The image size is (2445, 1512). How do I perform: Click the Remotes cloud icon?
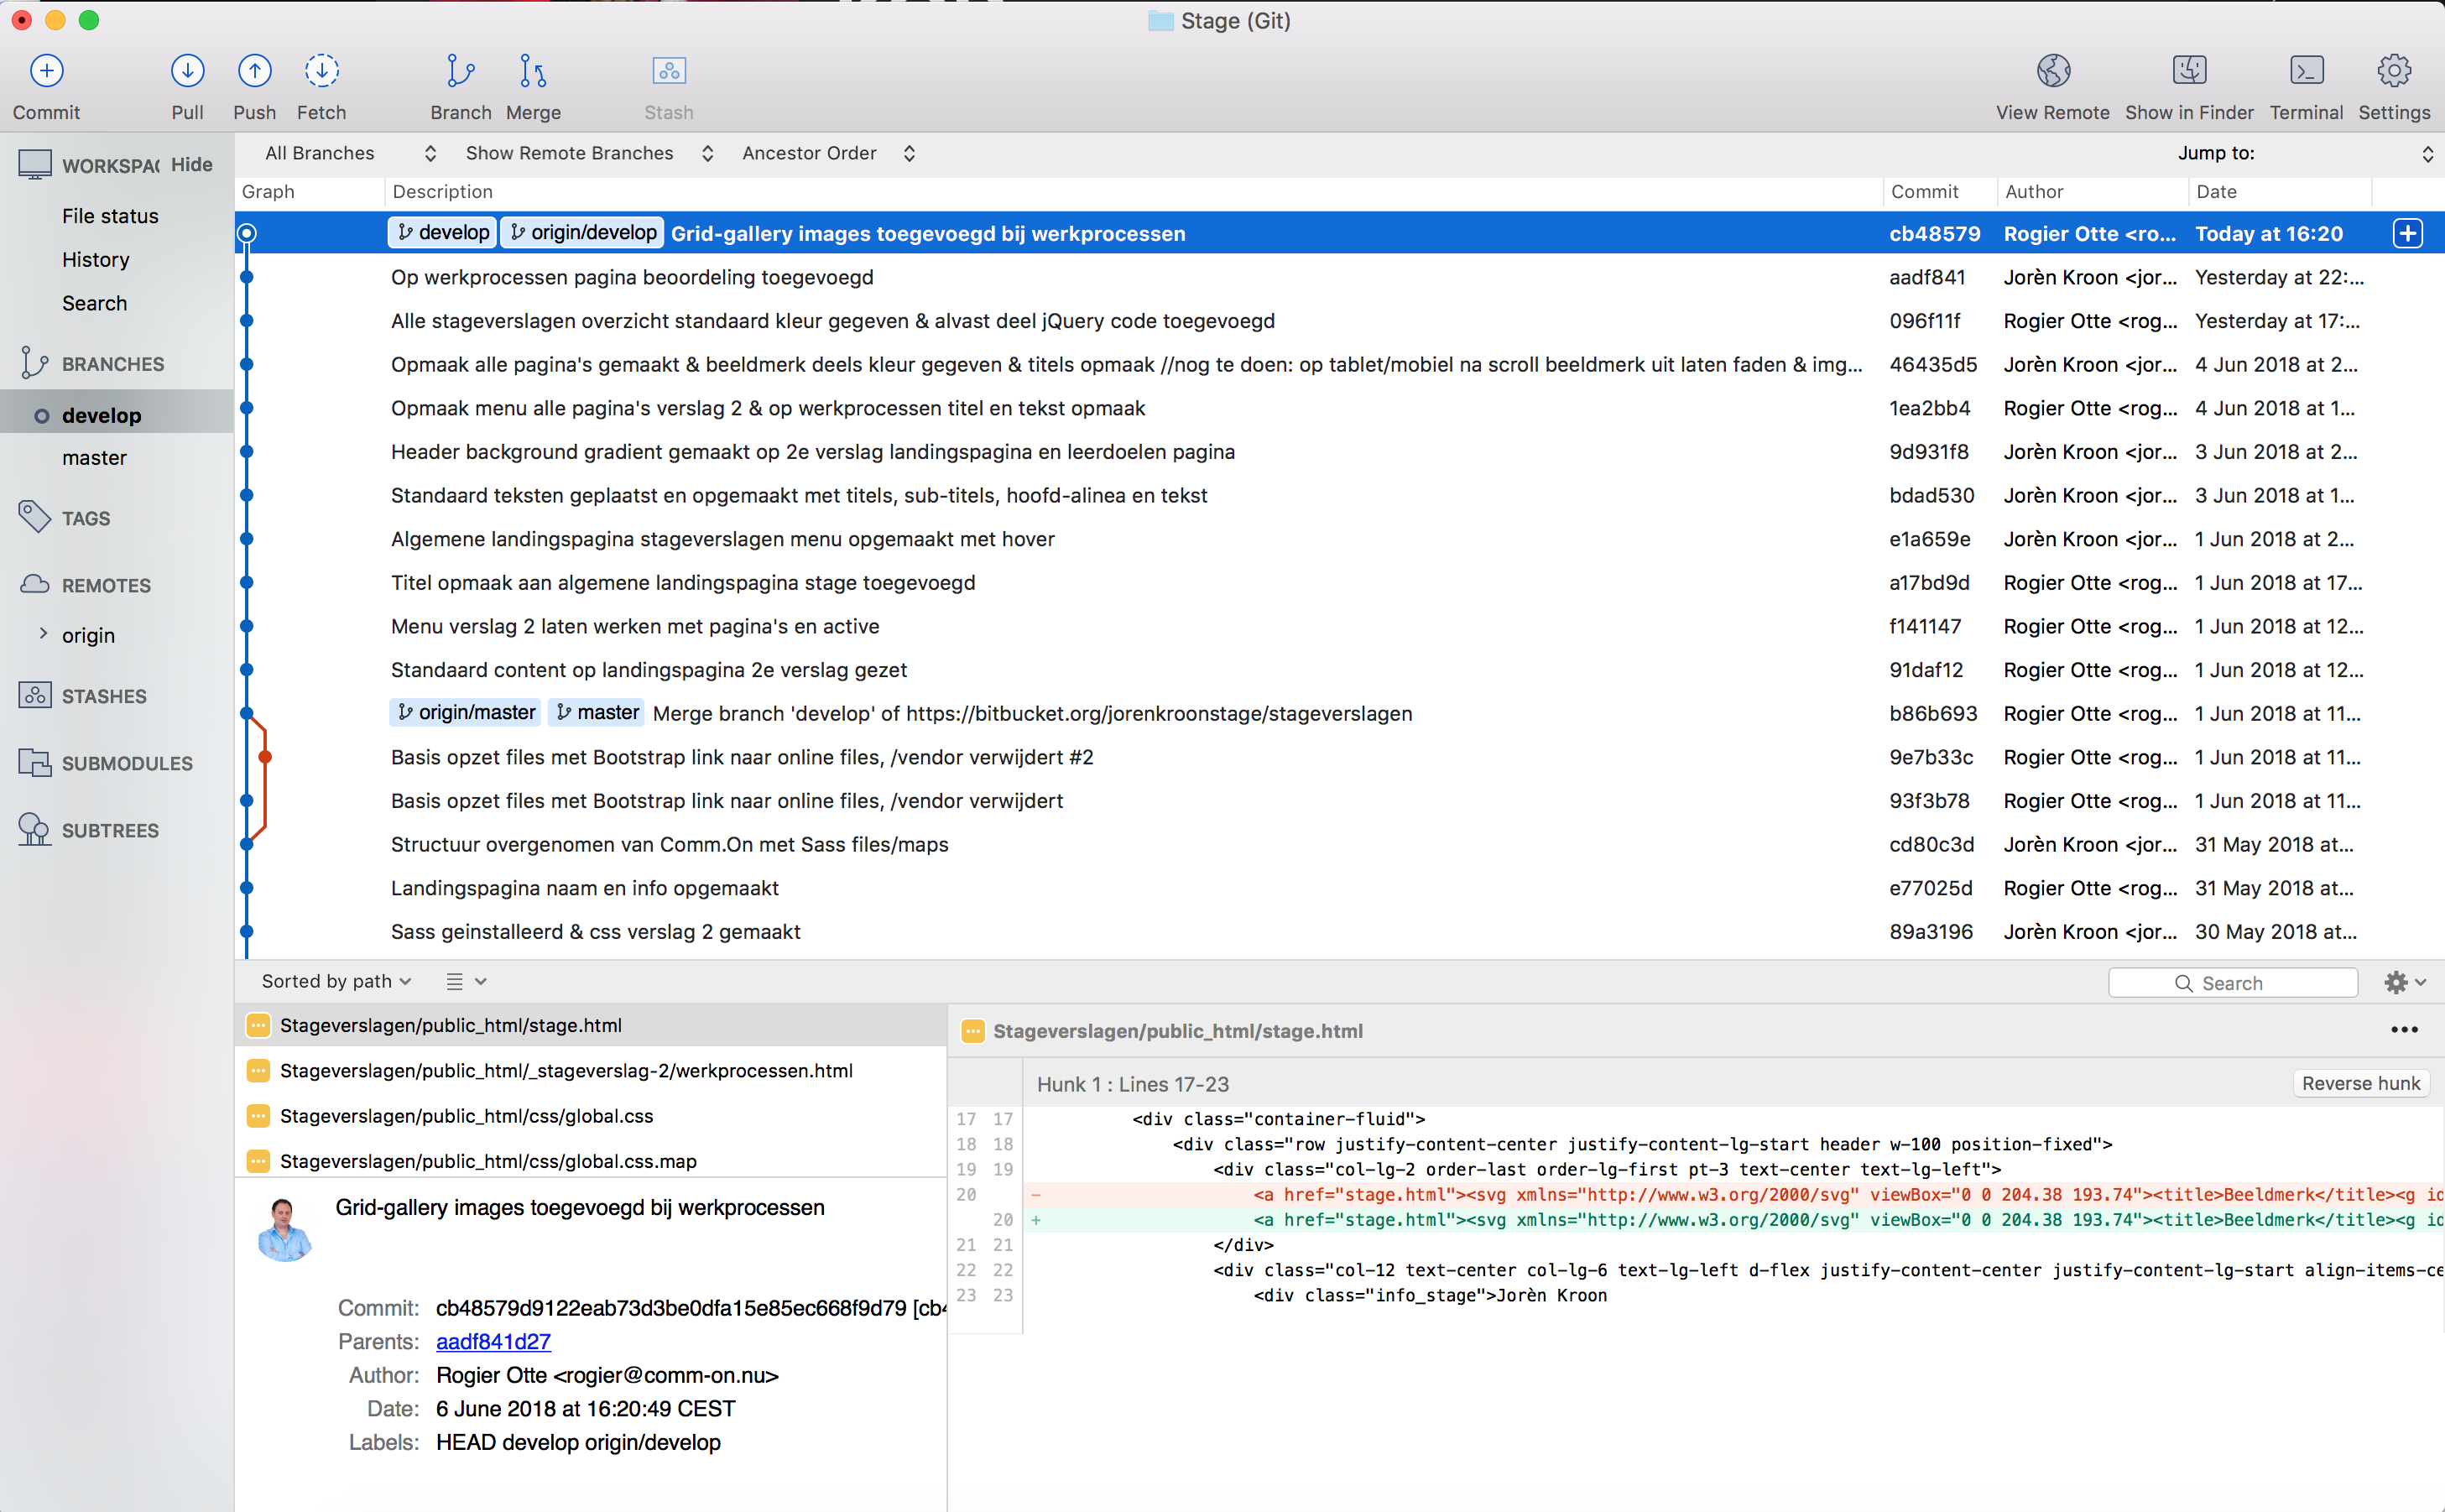[x=35, y=584]
